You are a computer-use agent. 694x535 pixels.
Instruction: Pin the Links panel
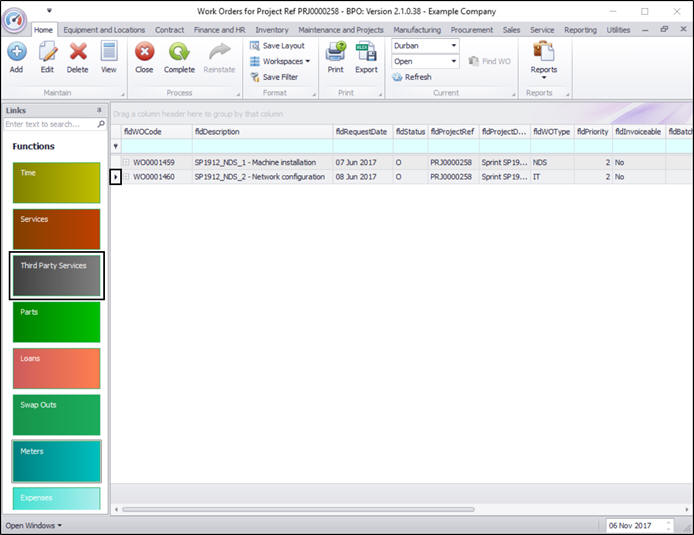[99, 110]
